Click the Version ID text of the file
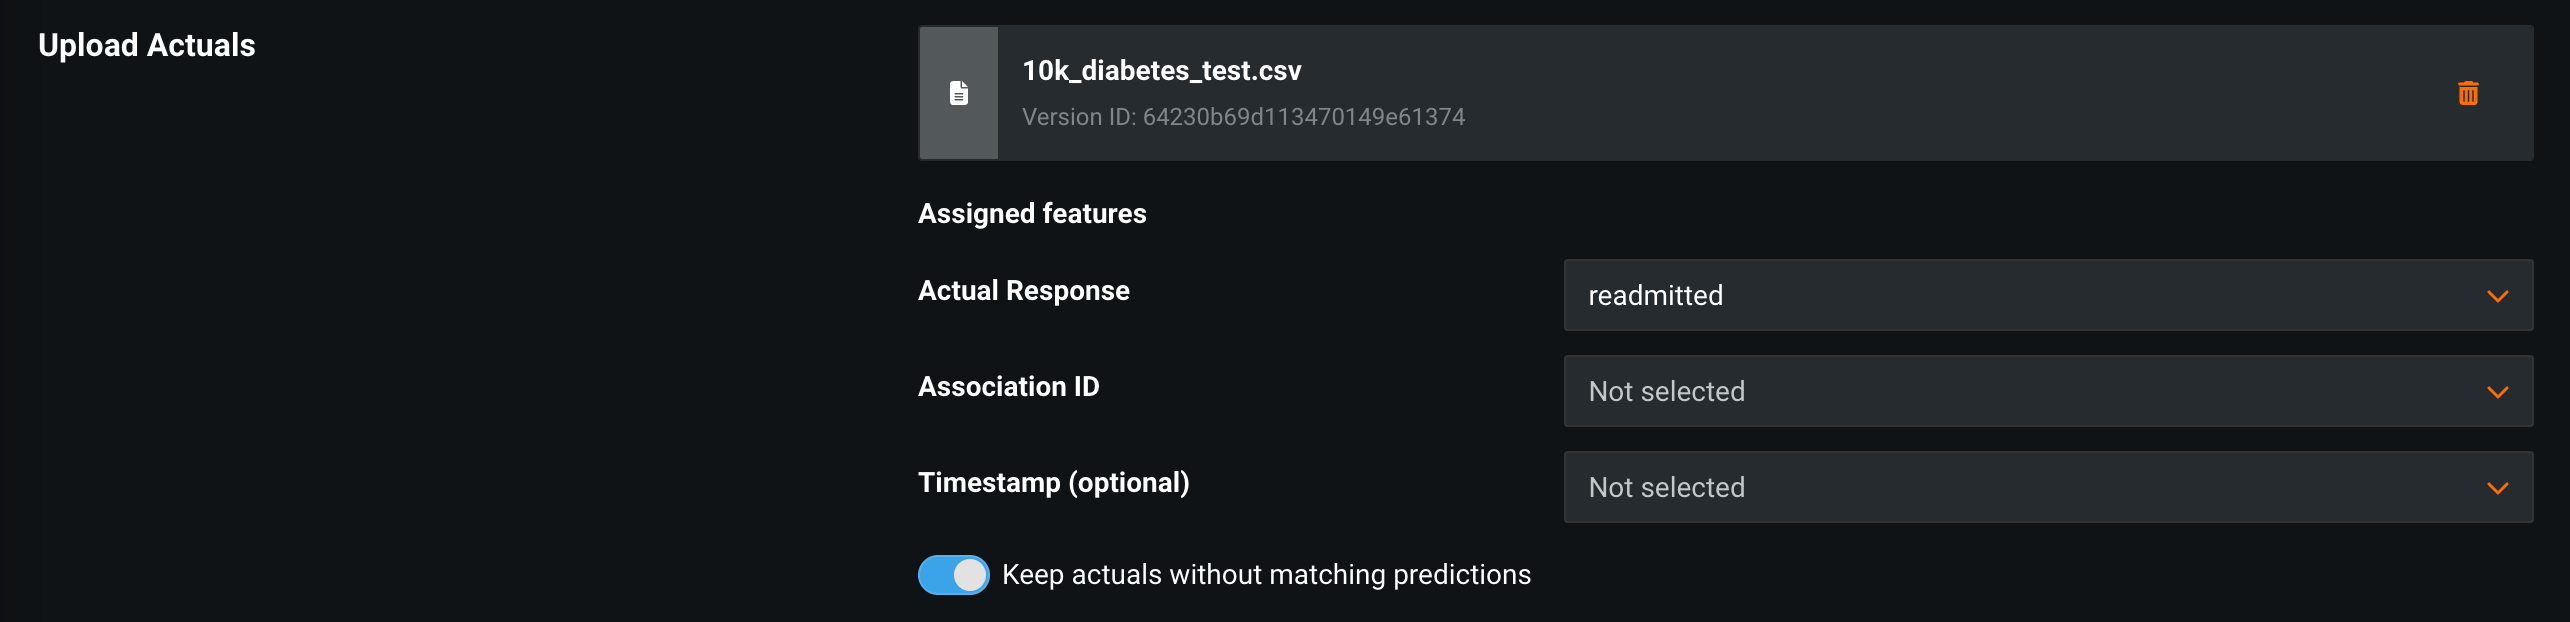The width and height of the screenshot is (2570, 622). point(1243,117)
